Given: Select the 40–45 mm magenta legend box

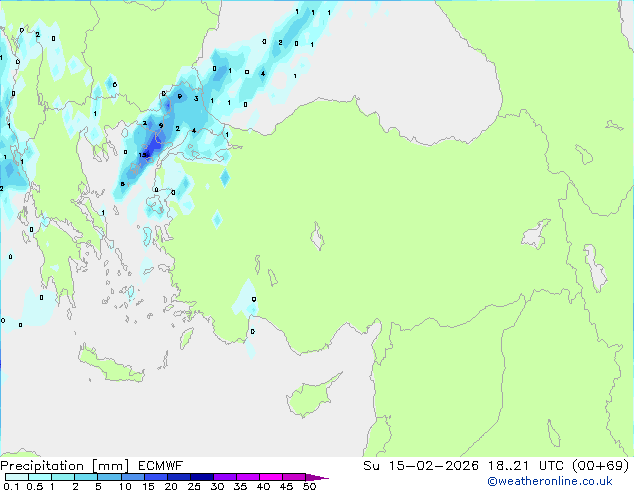Looking at the screenshot, I should click(271, 477).
